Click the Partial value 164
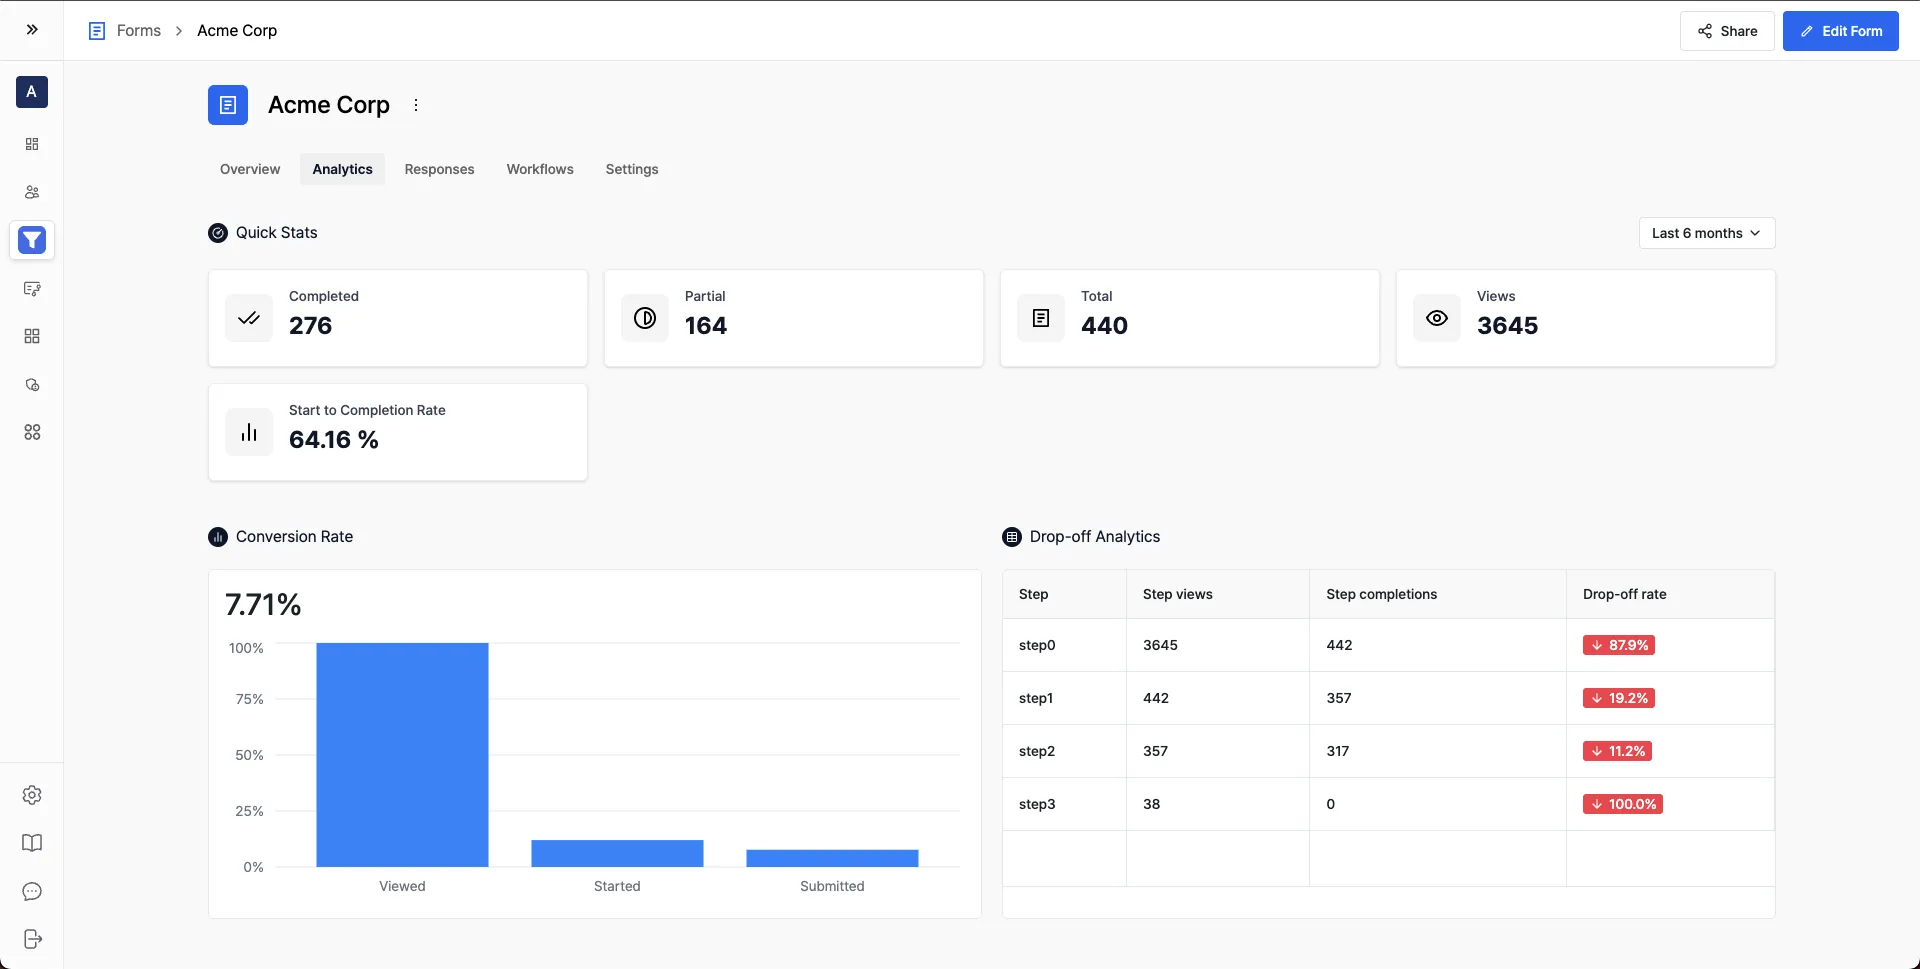Viewport: 1920px width, 969px height. click(706, 326)
